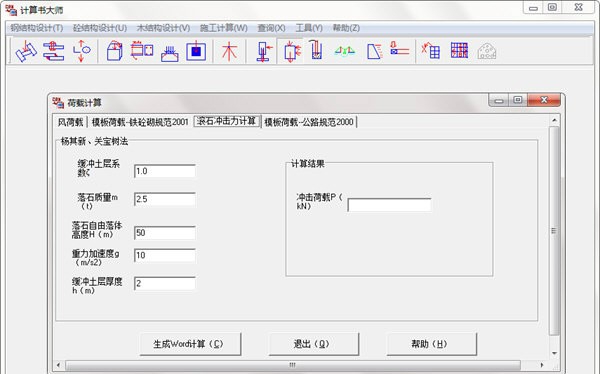The width and height of the screenshot is (600, 374).
Task: Click the vertical scrollbar down arrow
Action: [x=554, y=353]
